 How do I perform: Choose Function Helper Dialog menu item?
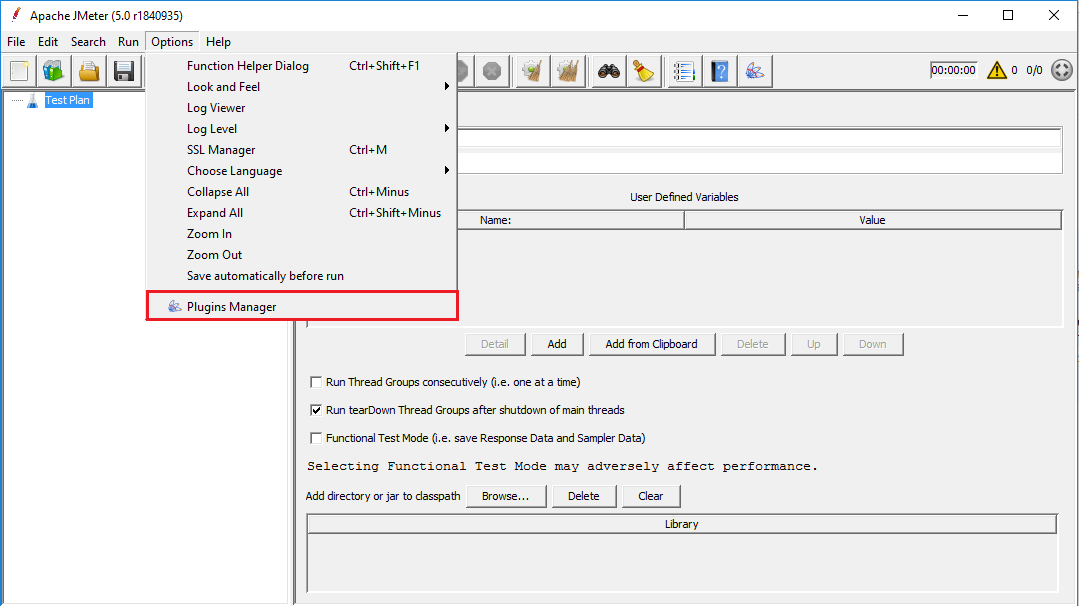coord(302,66)
